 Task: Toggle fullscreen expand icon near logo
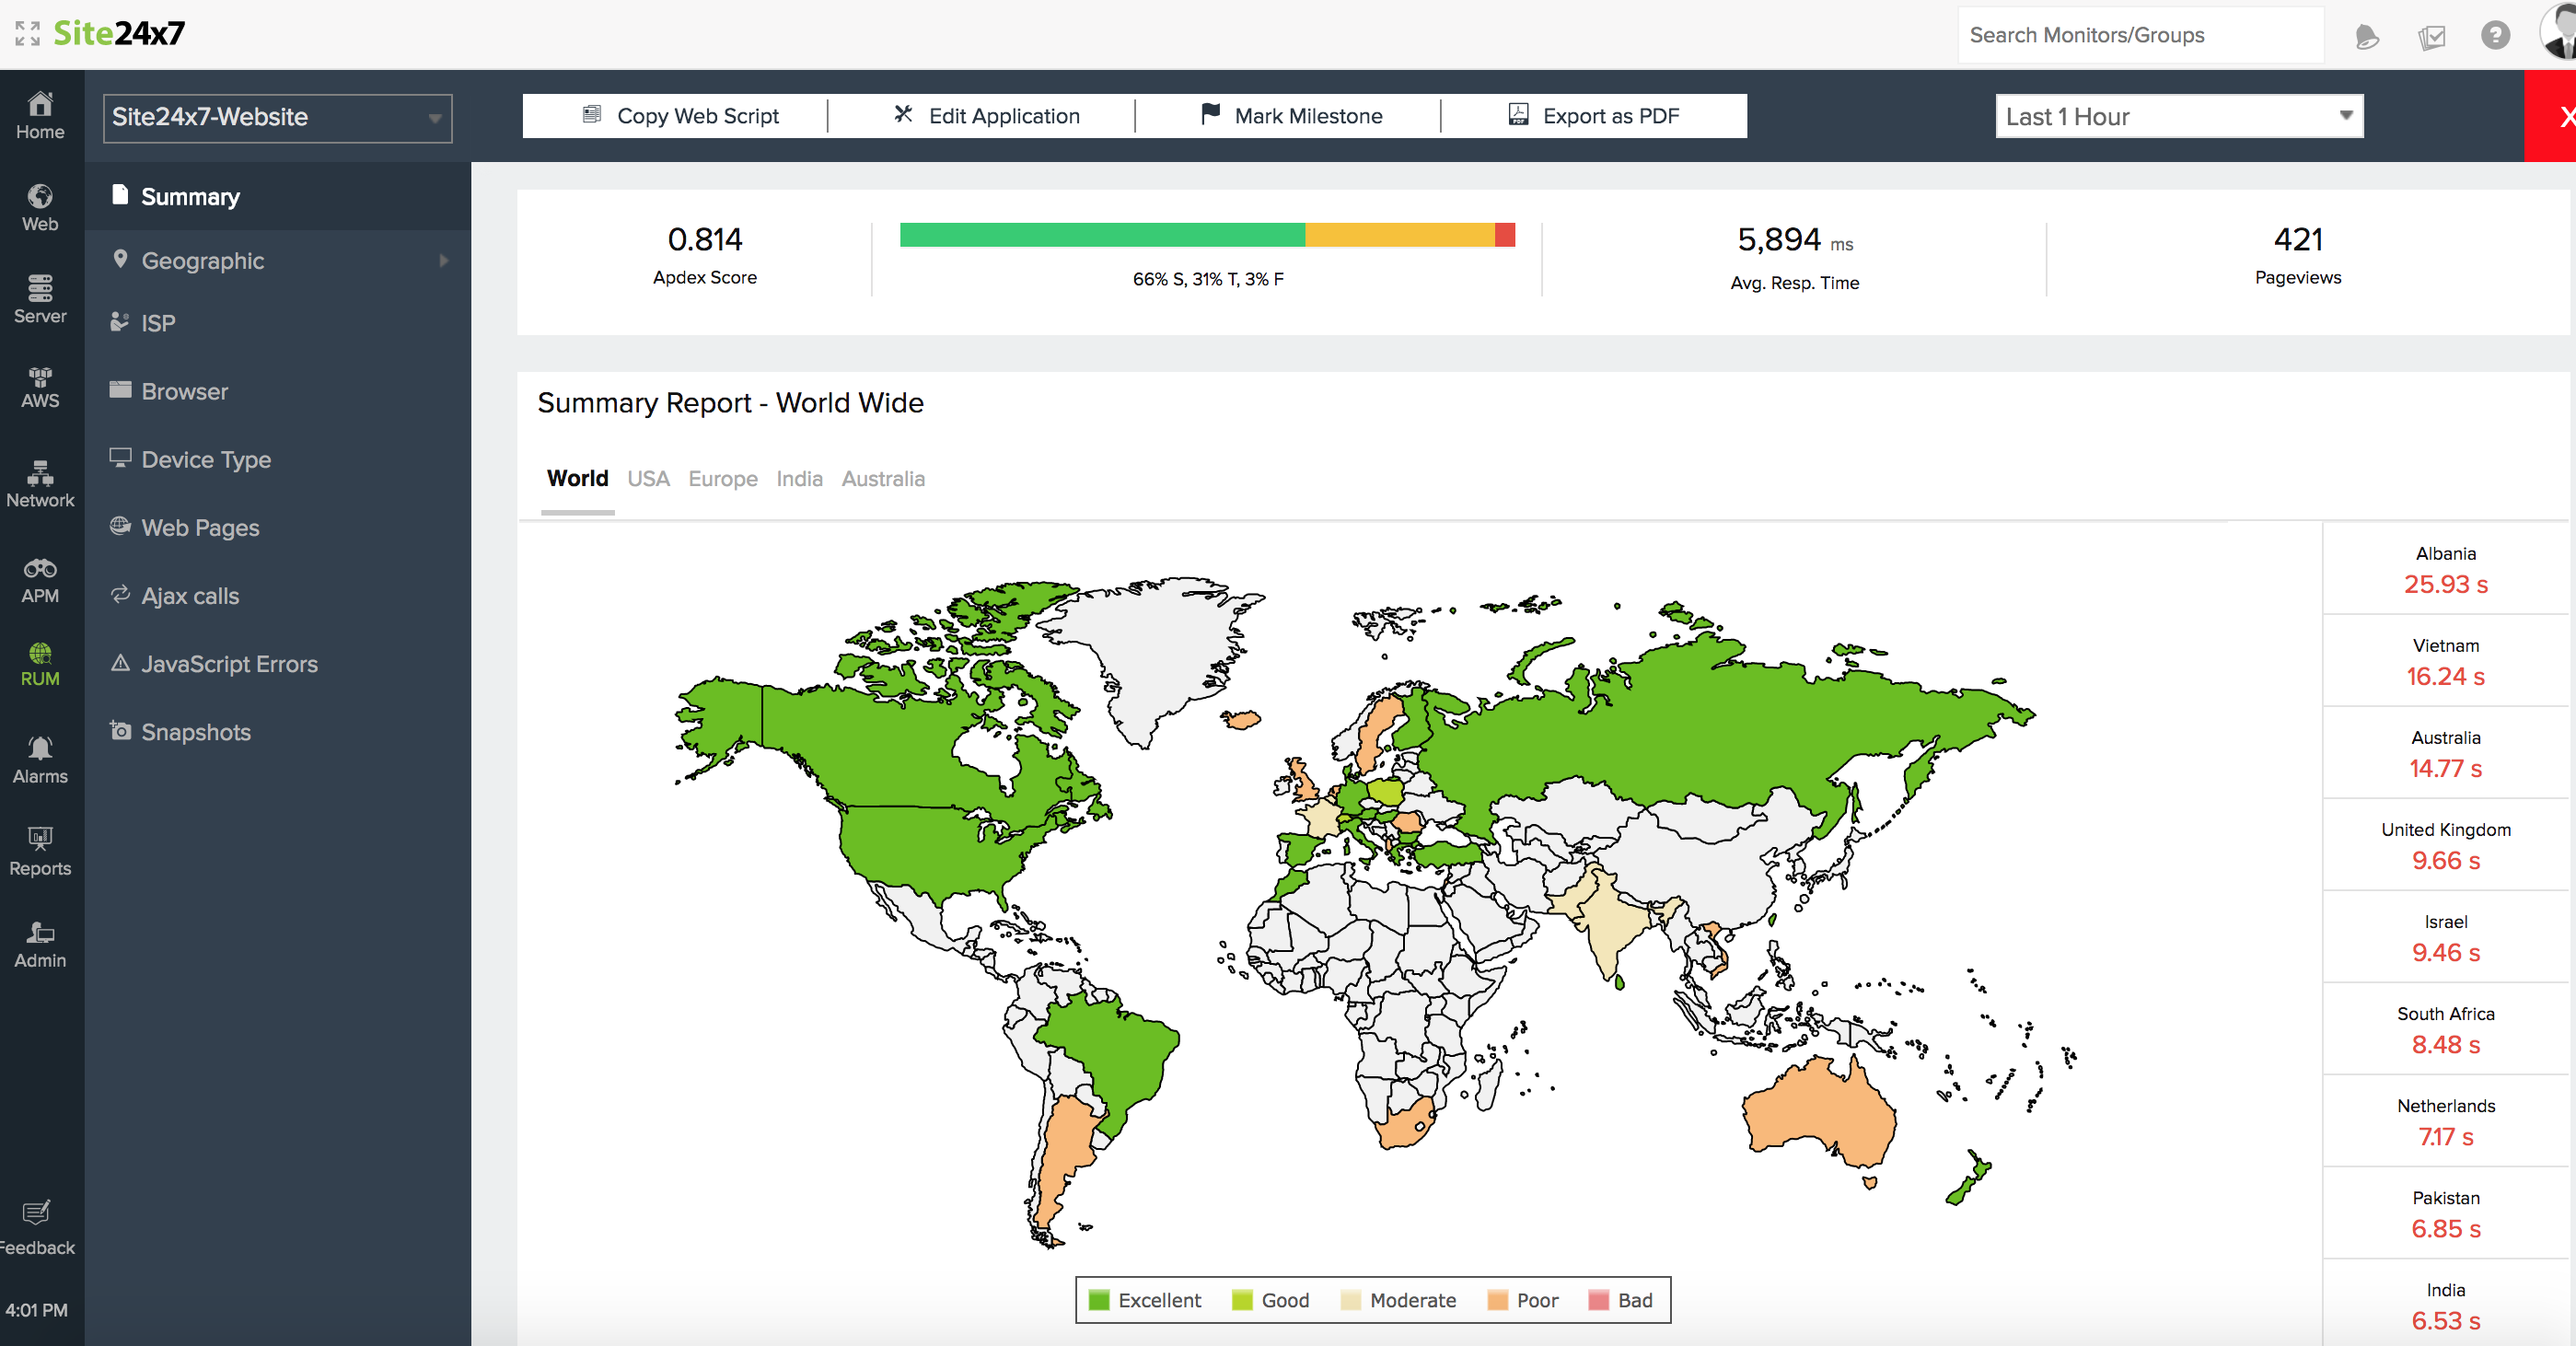click(27, 33)
